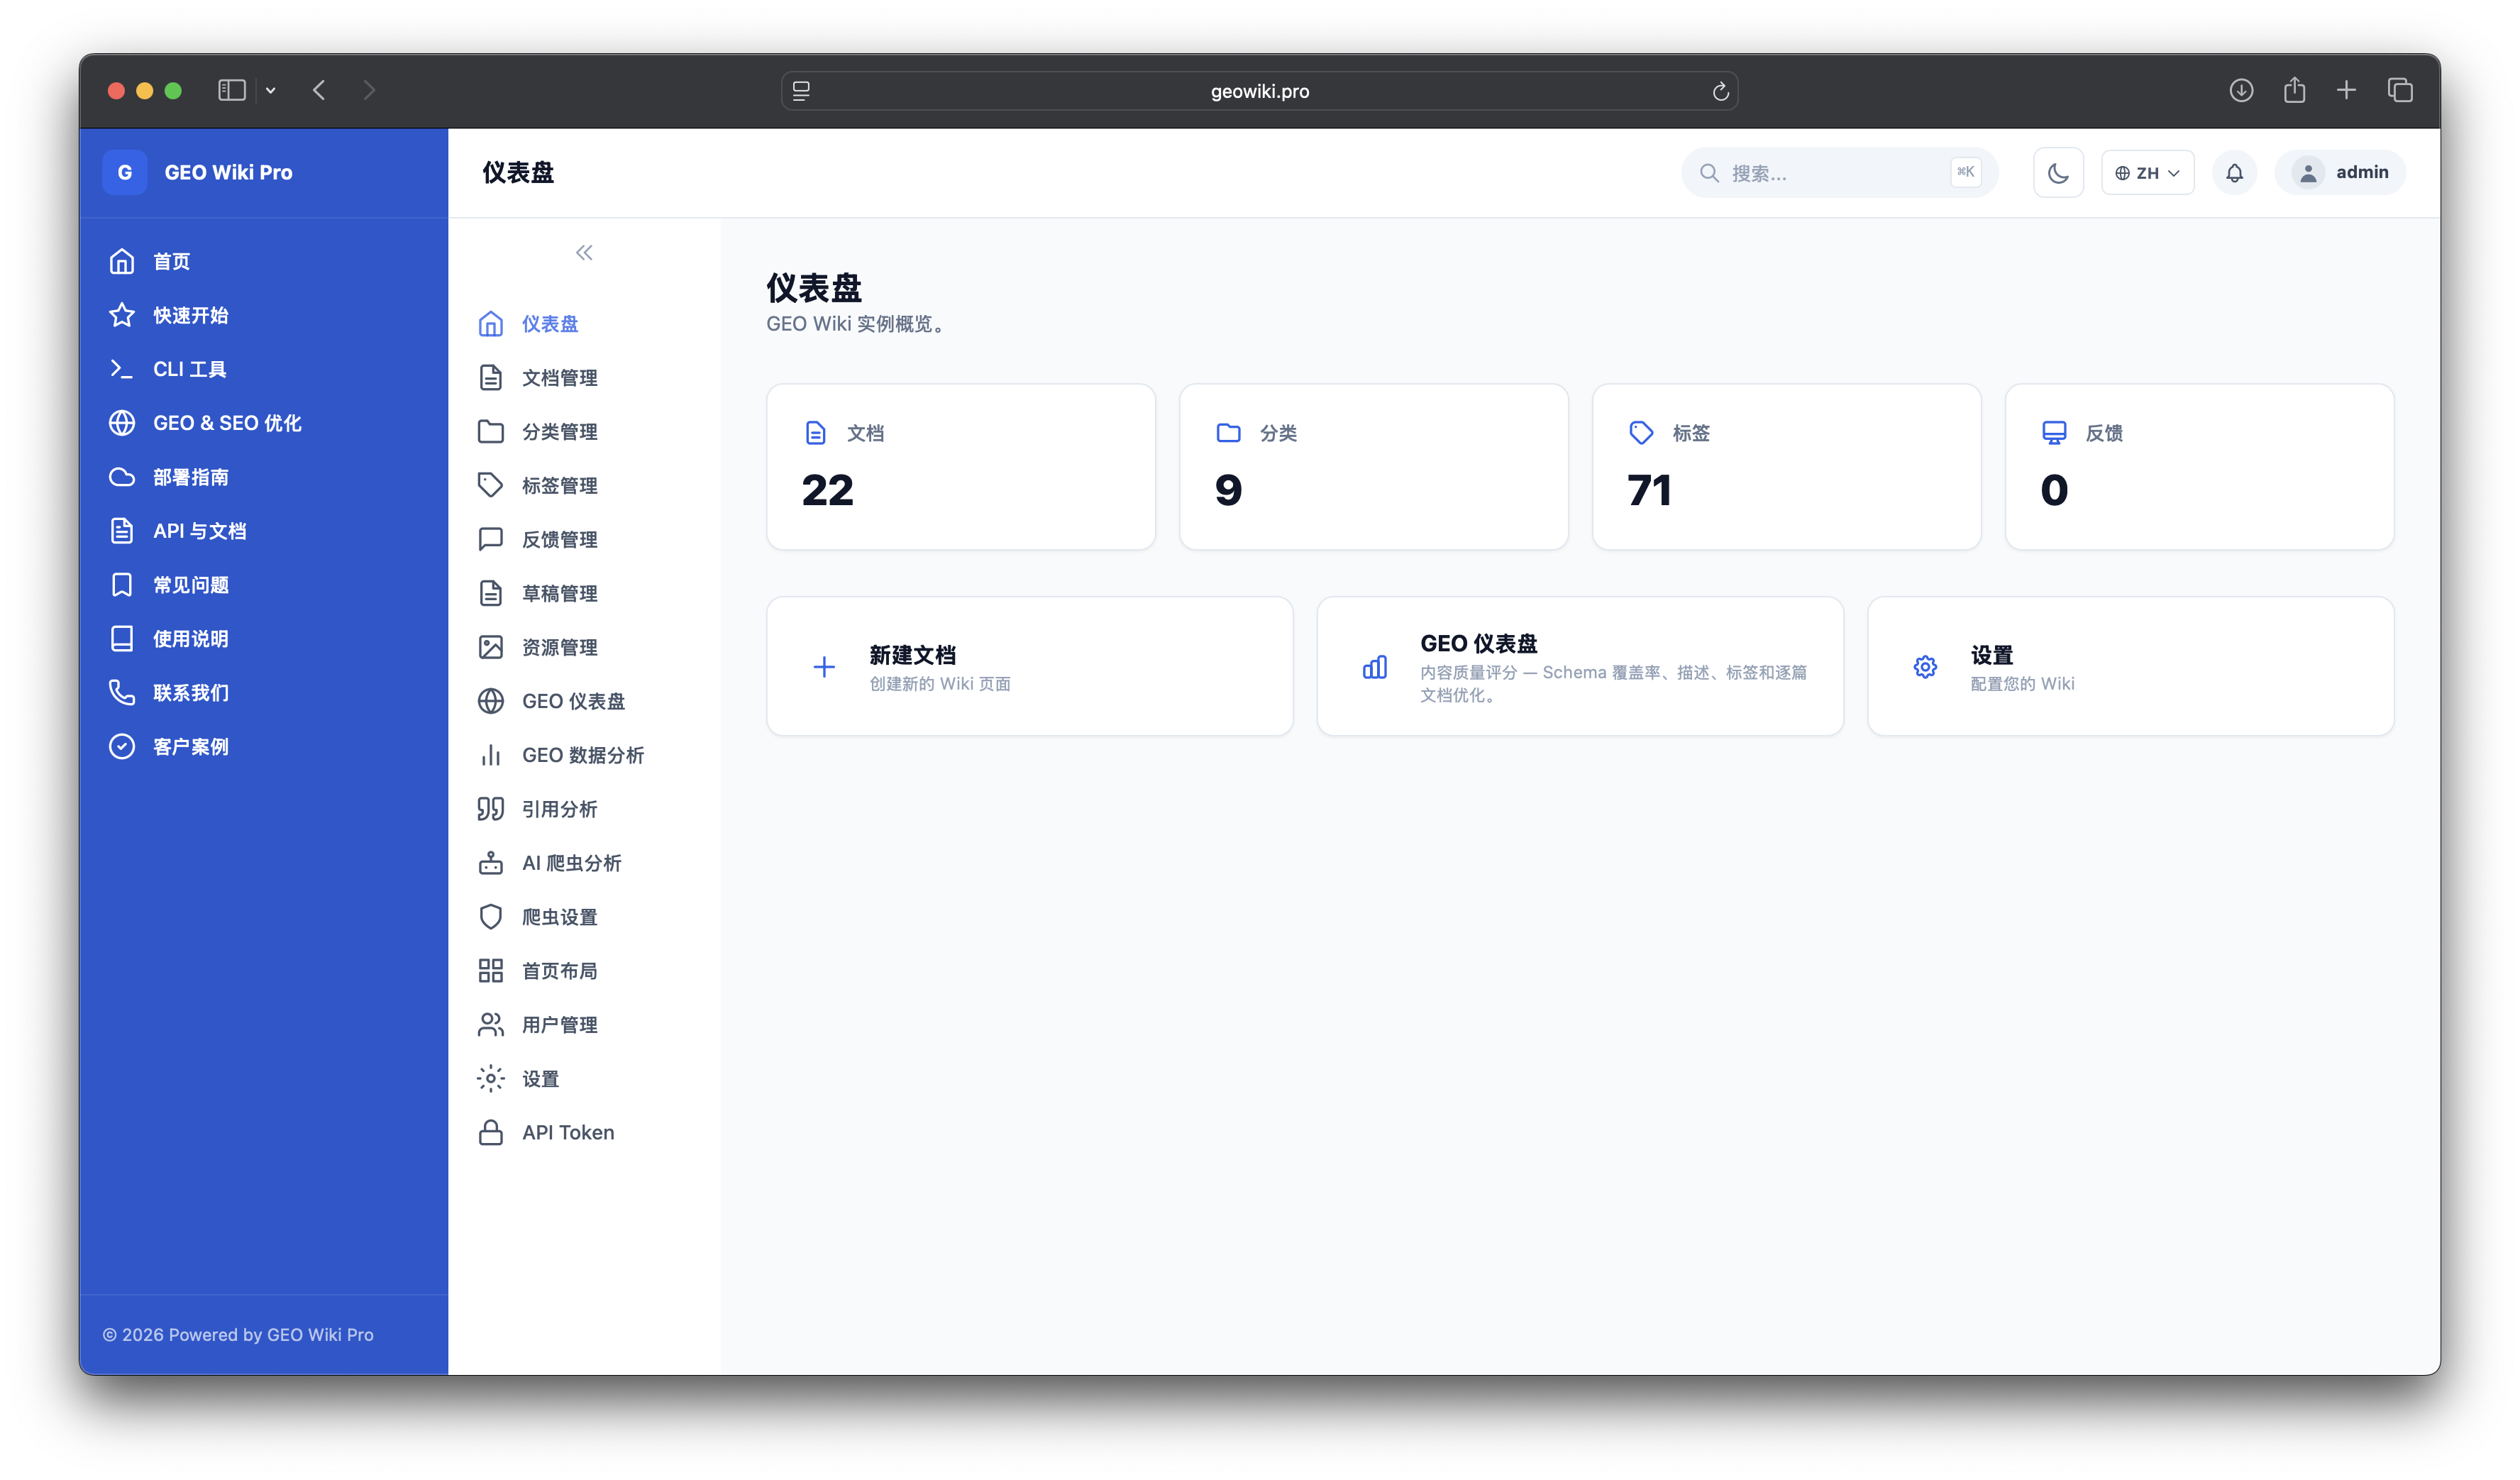2520x1480 pixels.
Task: Toggle the Safari sidebar button
Action: click(x=232, y=90)
